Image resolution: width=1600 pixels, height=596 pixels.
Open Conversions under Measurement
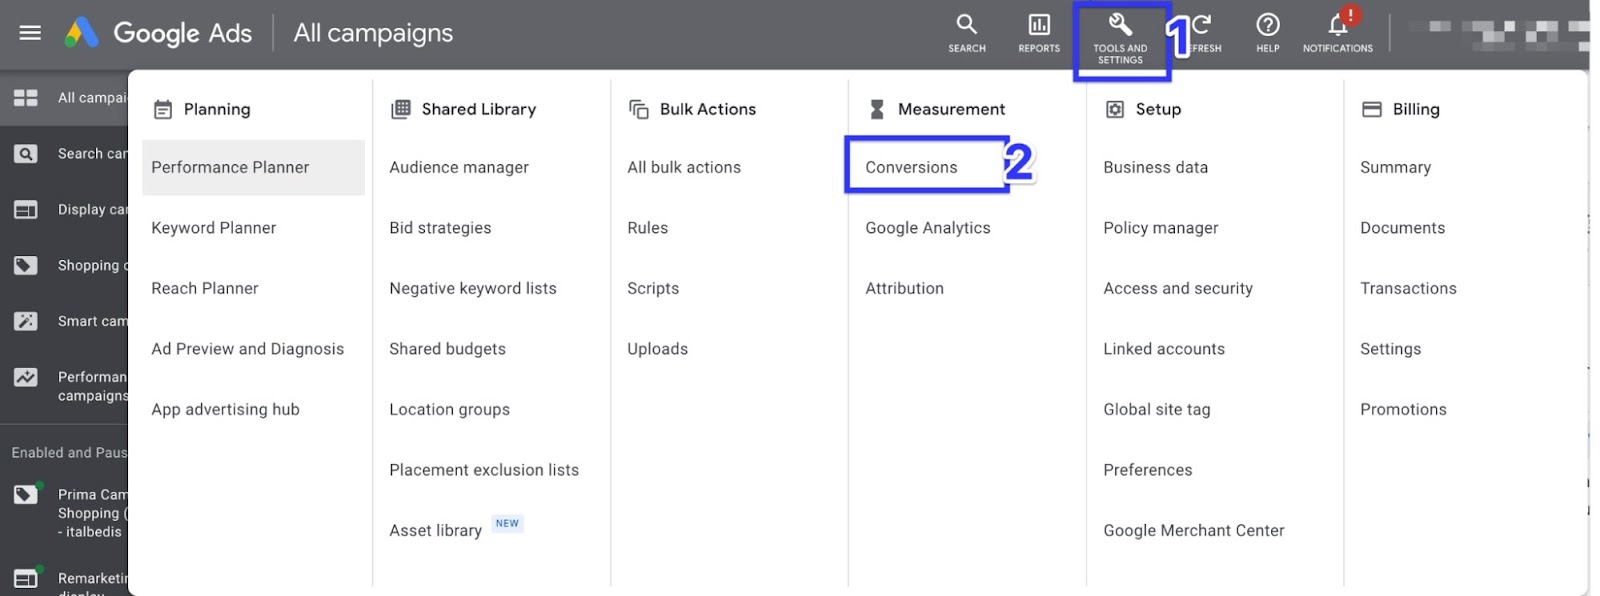(x=911, y=167)
